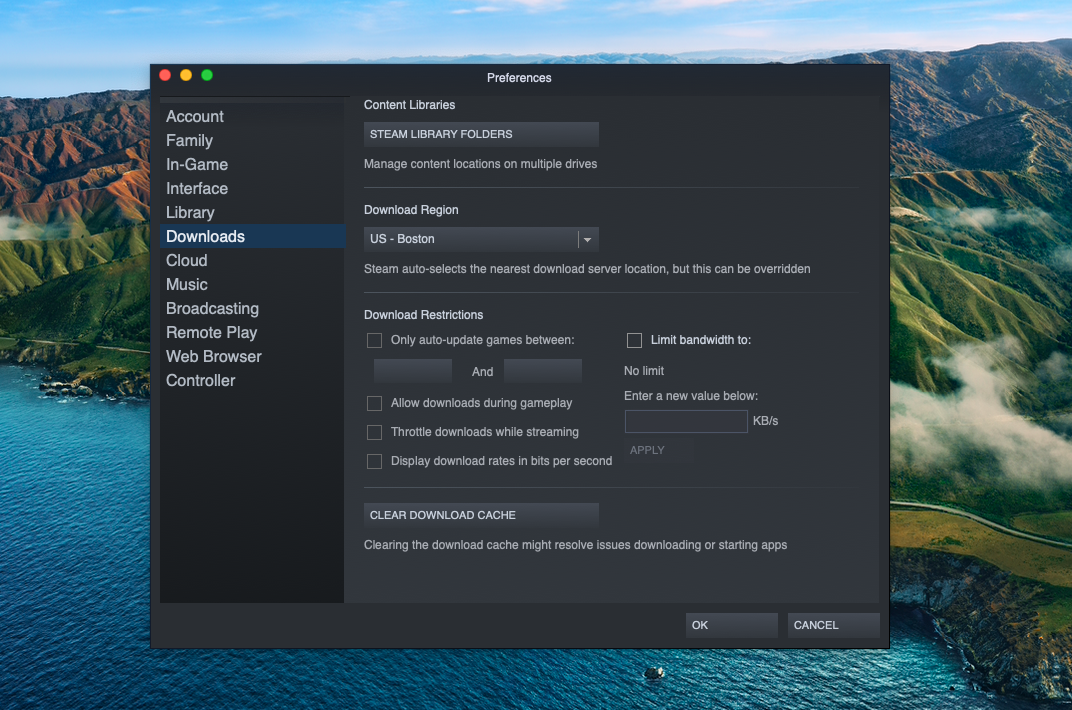Open the Account settings section

(195, 117)
